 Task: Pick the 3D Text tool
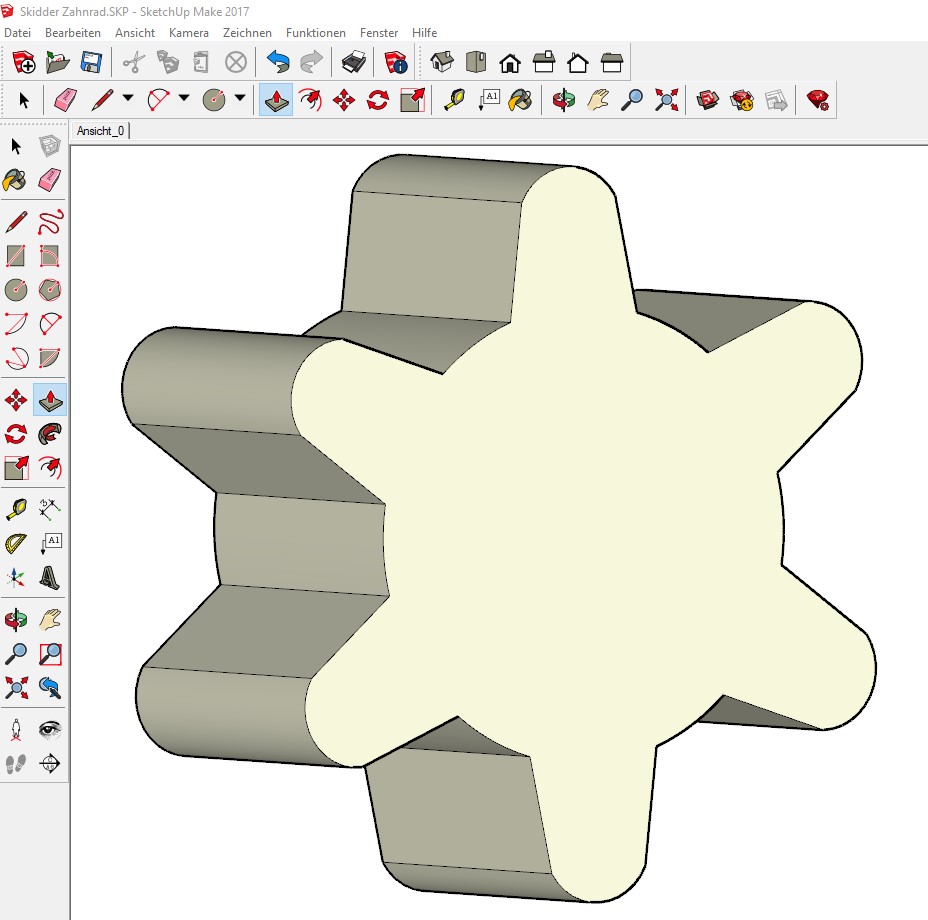pyautogui.click(x=50, y=577)
